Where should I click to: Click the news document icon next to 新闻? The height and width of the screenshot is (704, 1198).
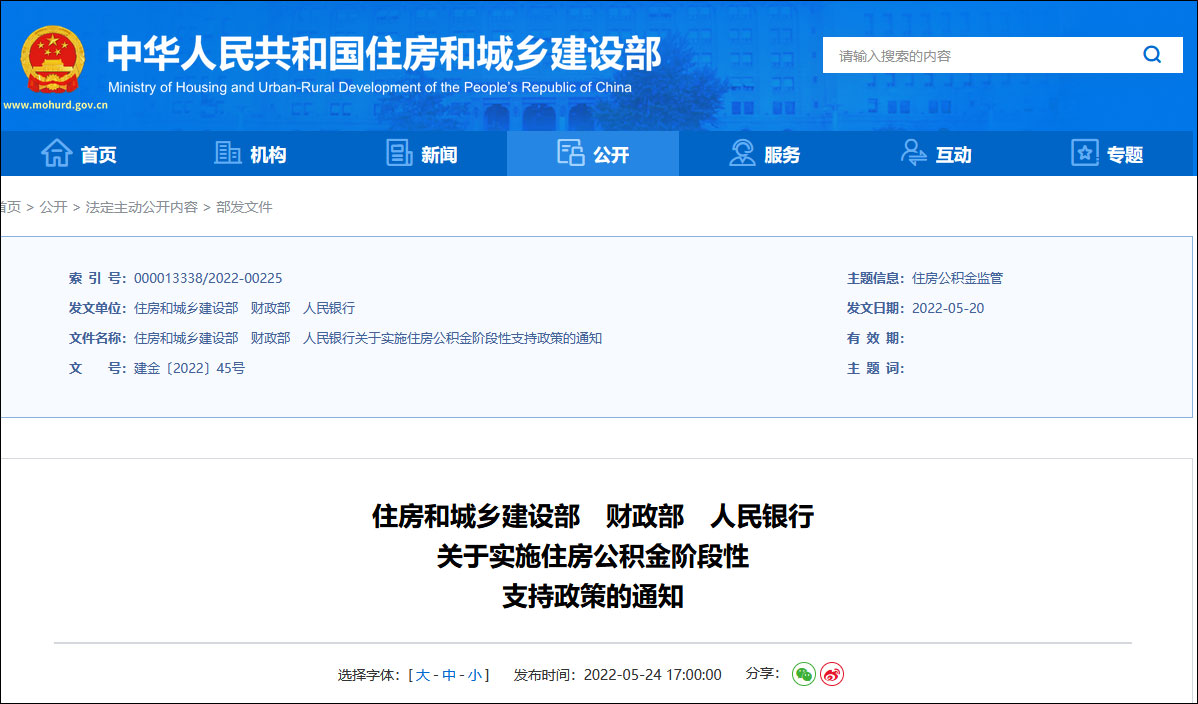tap(399, 152)
